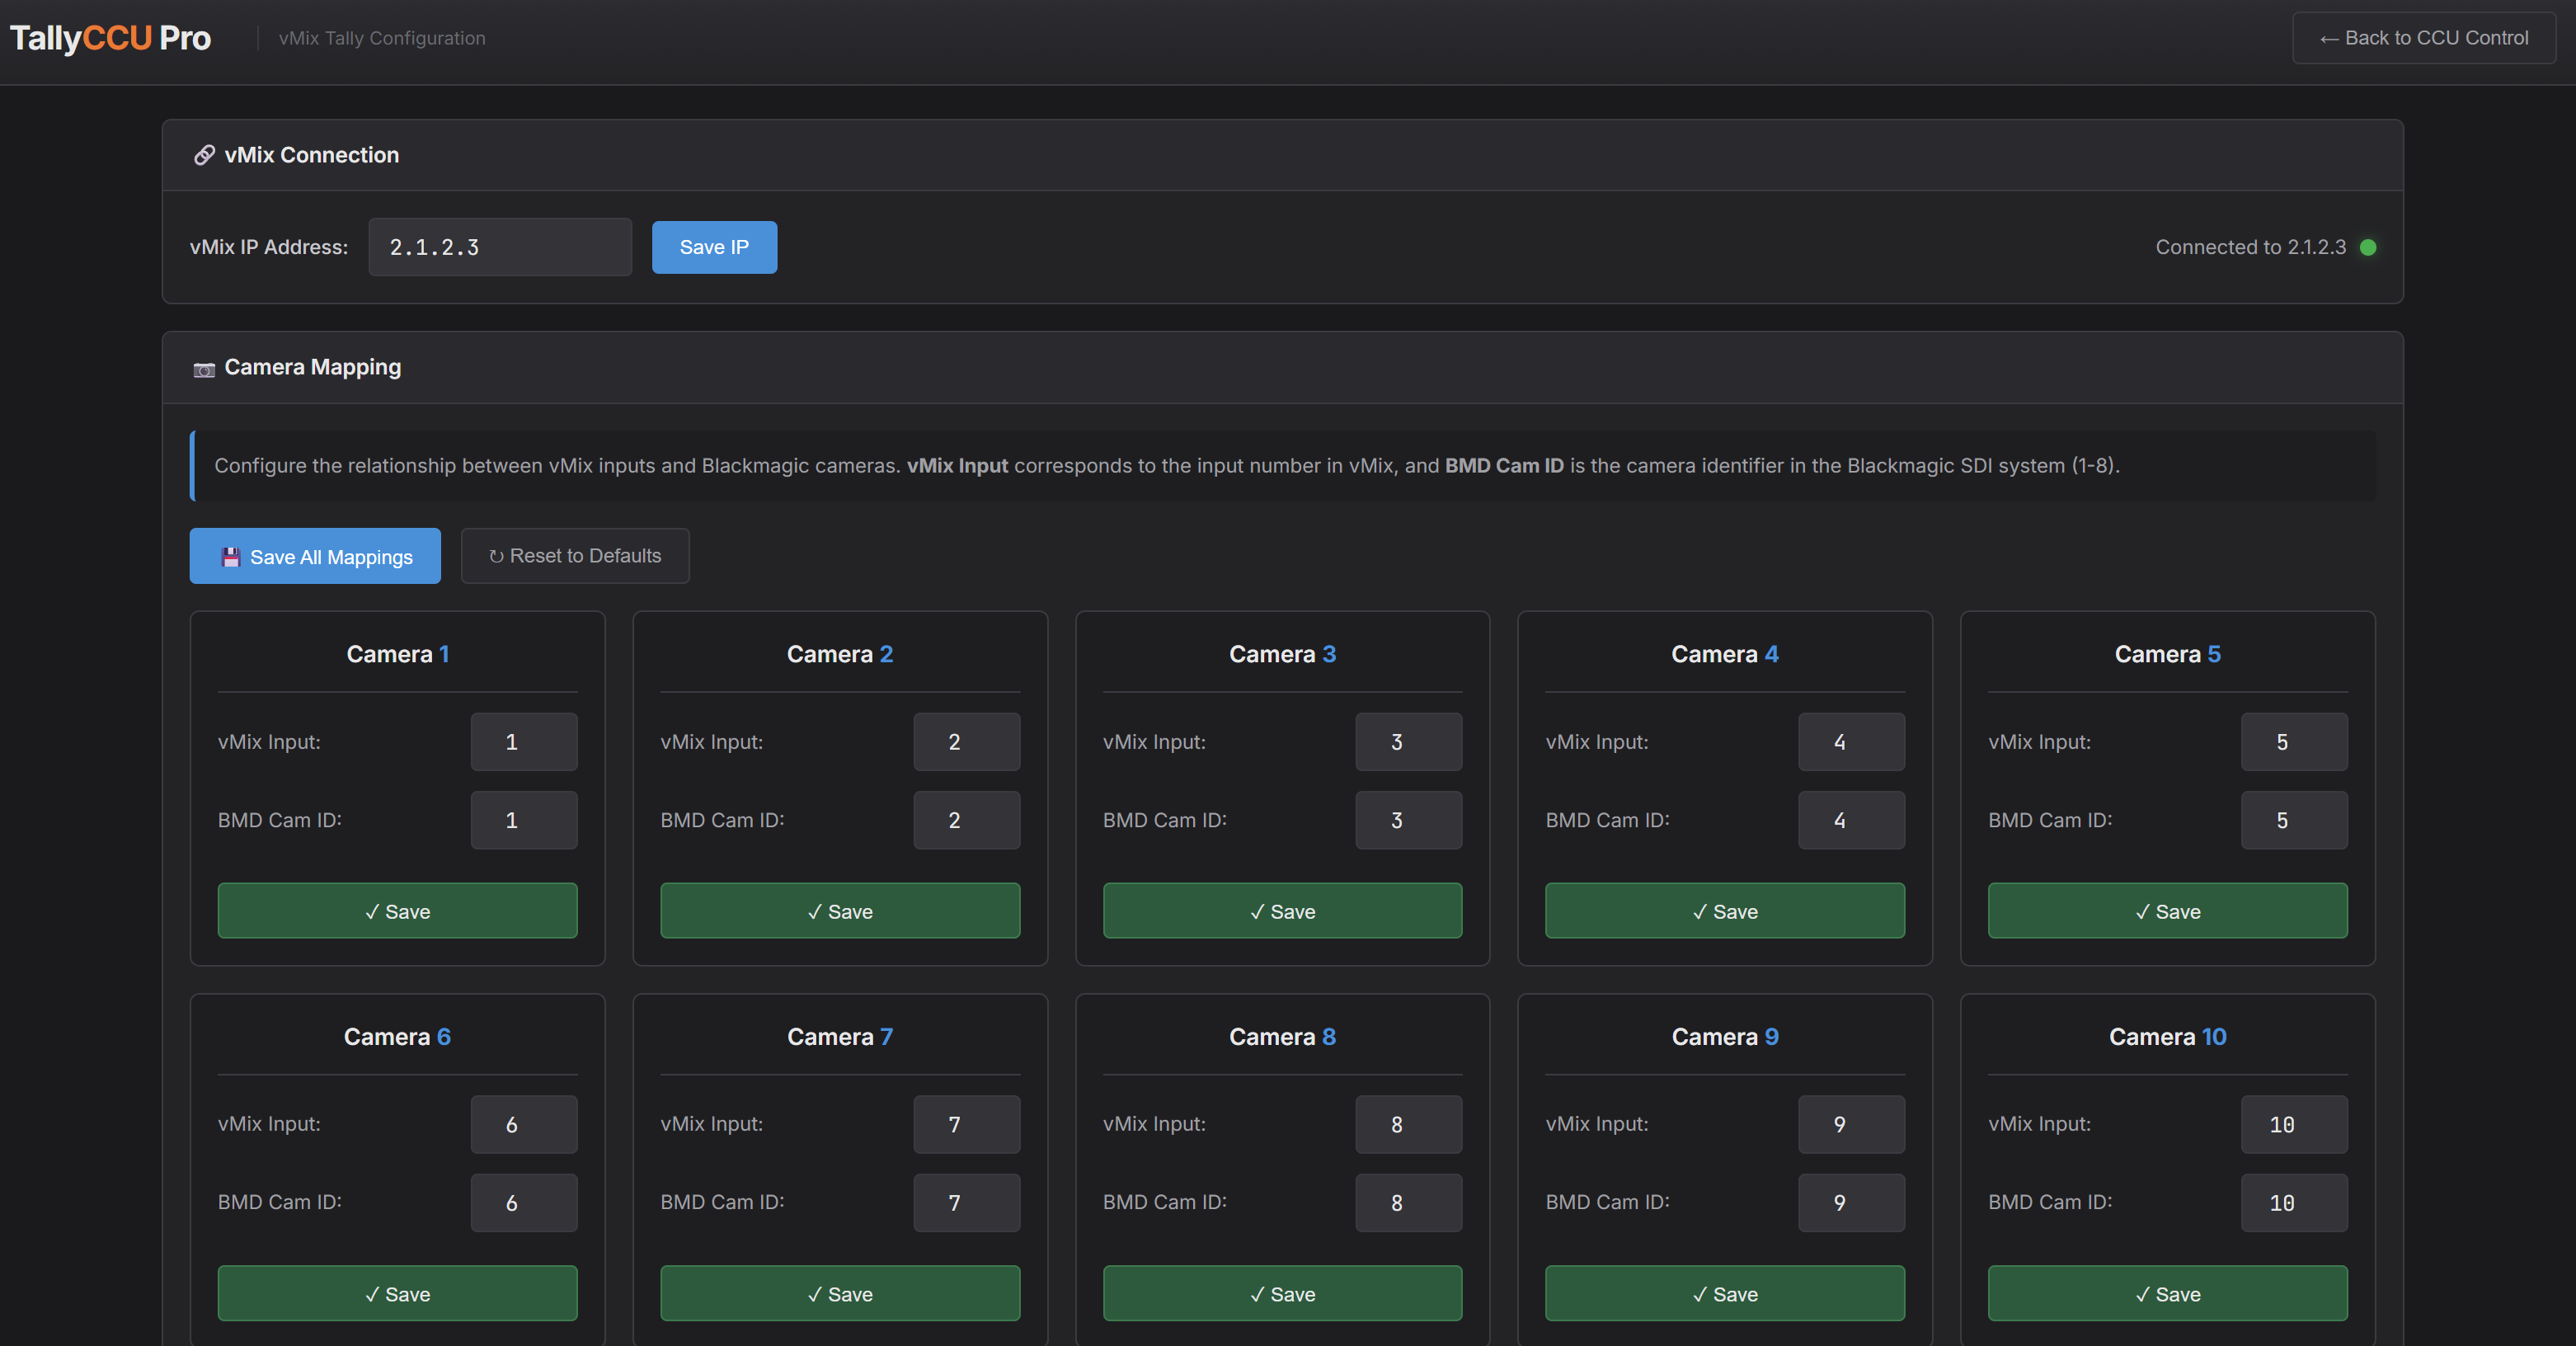Click the vMix Tally Configuration subtitle
This screenshot has width=2576, height=1346.
[x=382, y=38]
